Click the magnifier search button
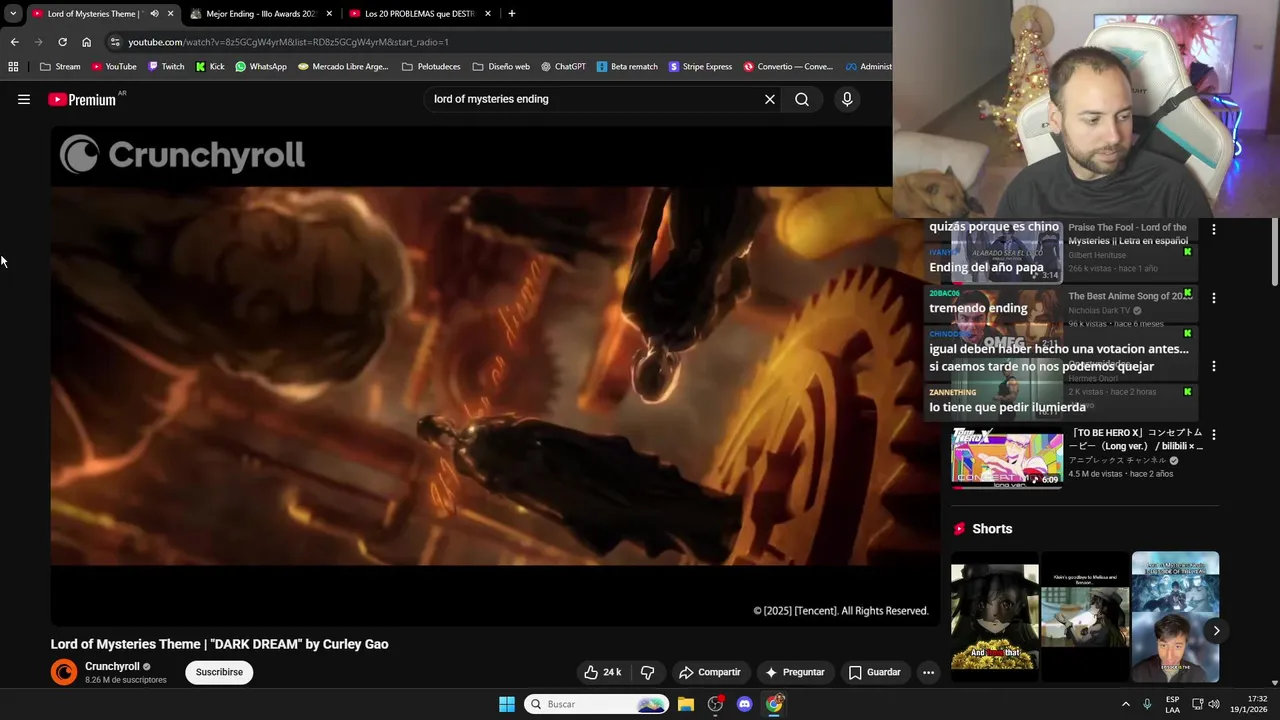1280x720 pixels. pyautogui.click(x=802, y=99)
